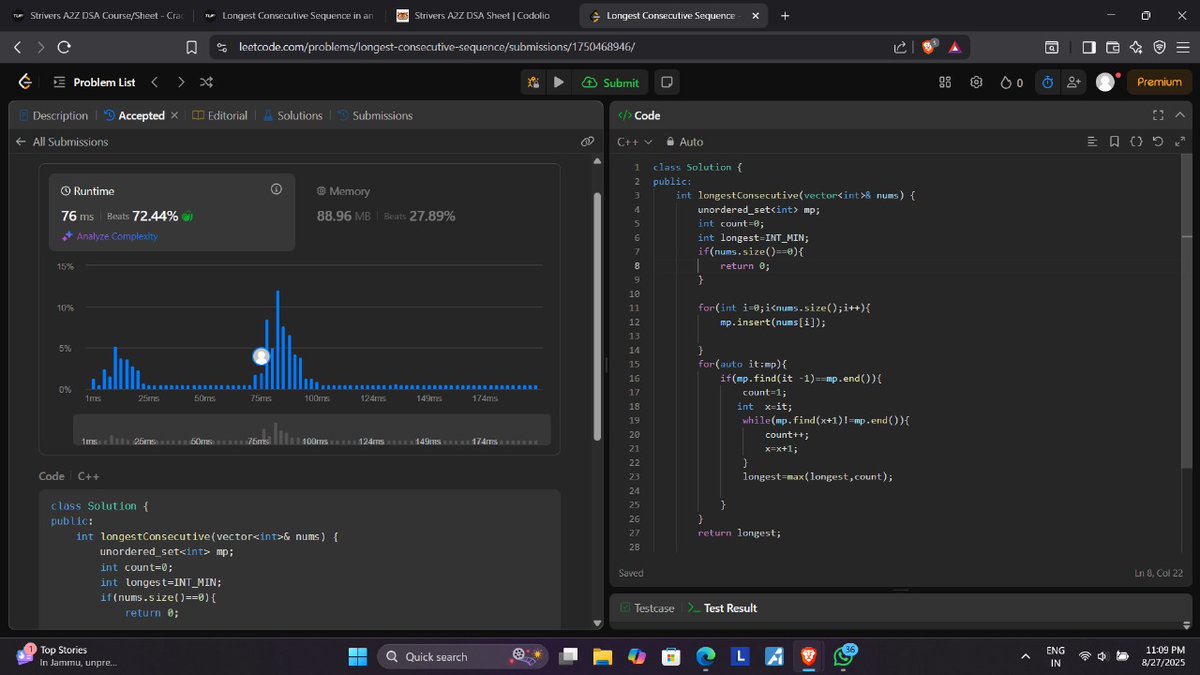Pick a random problem shuffle icon

point(206,82)
